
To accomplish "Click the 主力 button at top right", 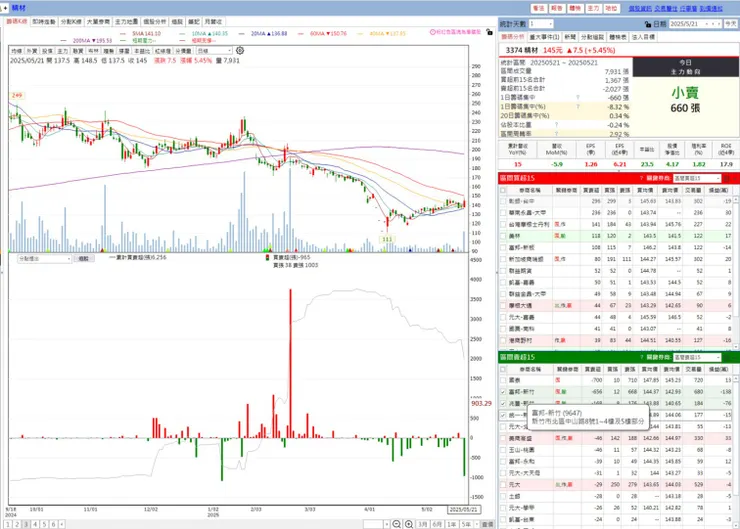I will click(x=593, y=8).
